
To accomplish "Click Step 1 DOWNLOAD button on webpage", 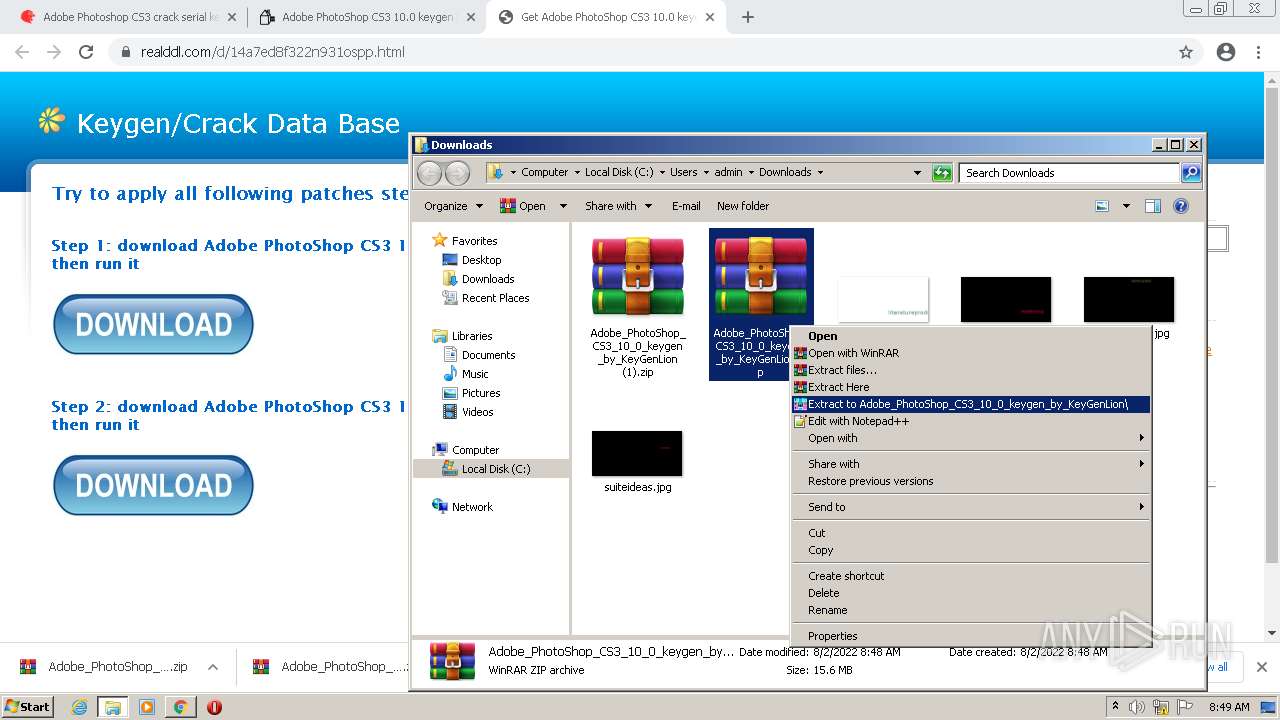I will [x=153, y=324].
